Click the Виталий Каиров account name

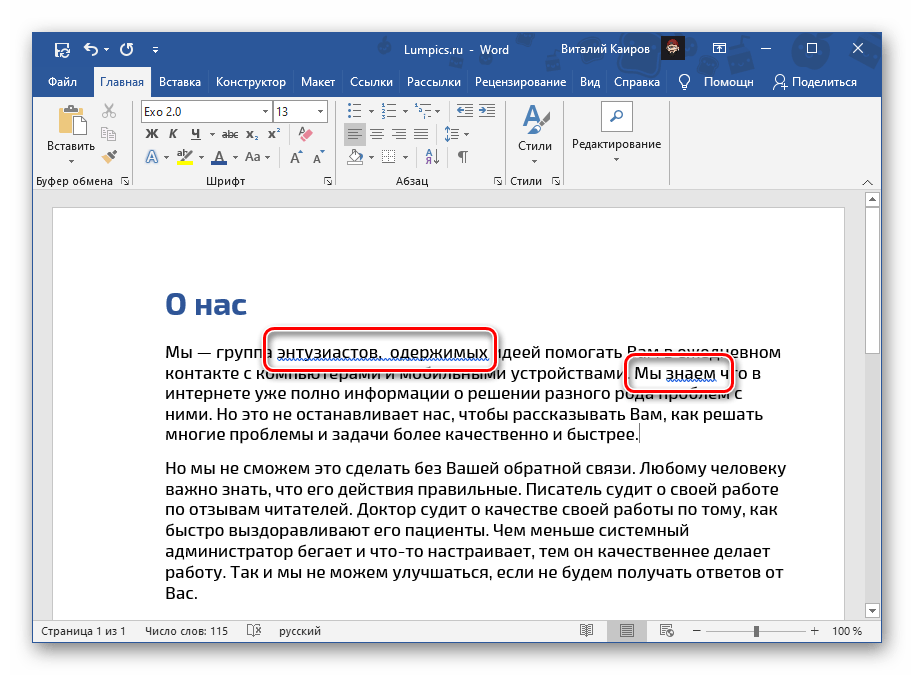605,50
